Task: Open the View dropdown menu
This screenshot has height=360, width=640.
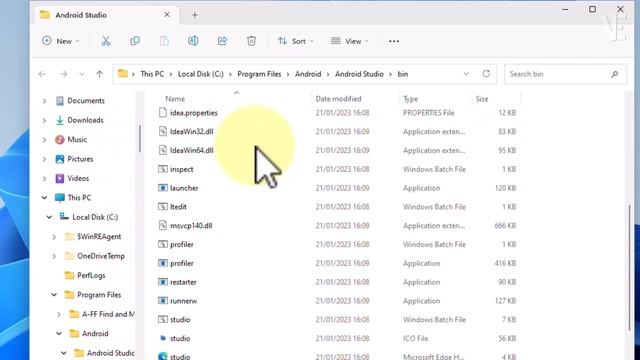Action: 350,41
